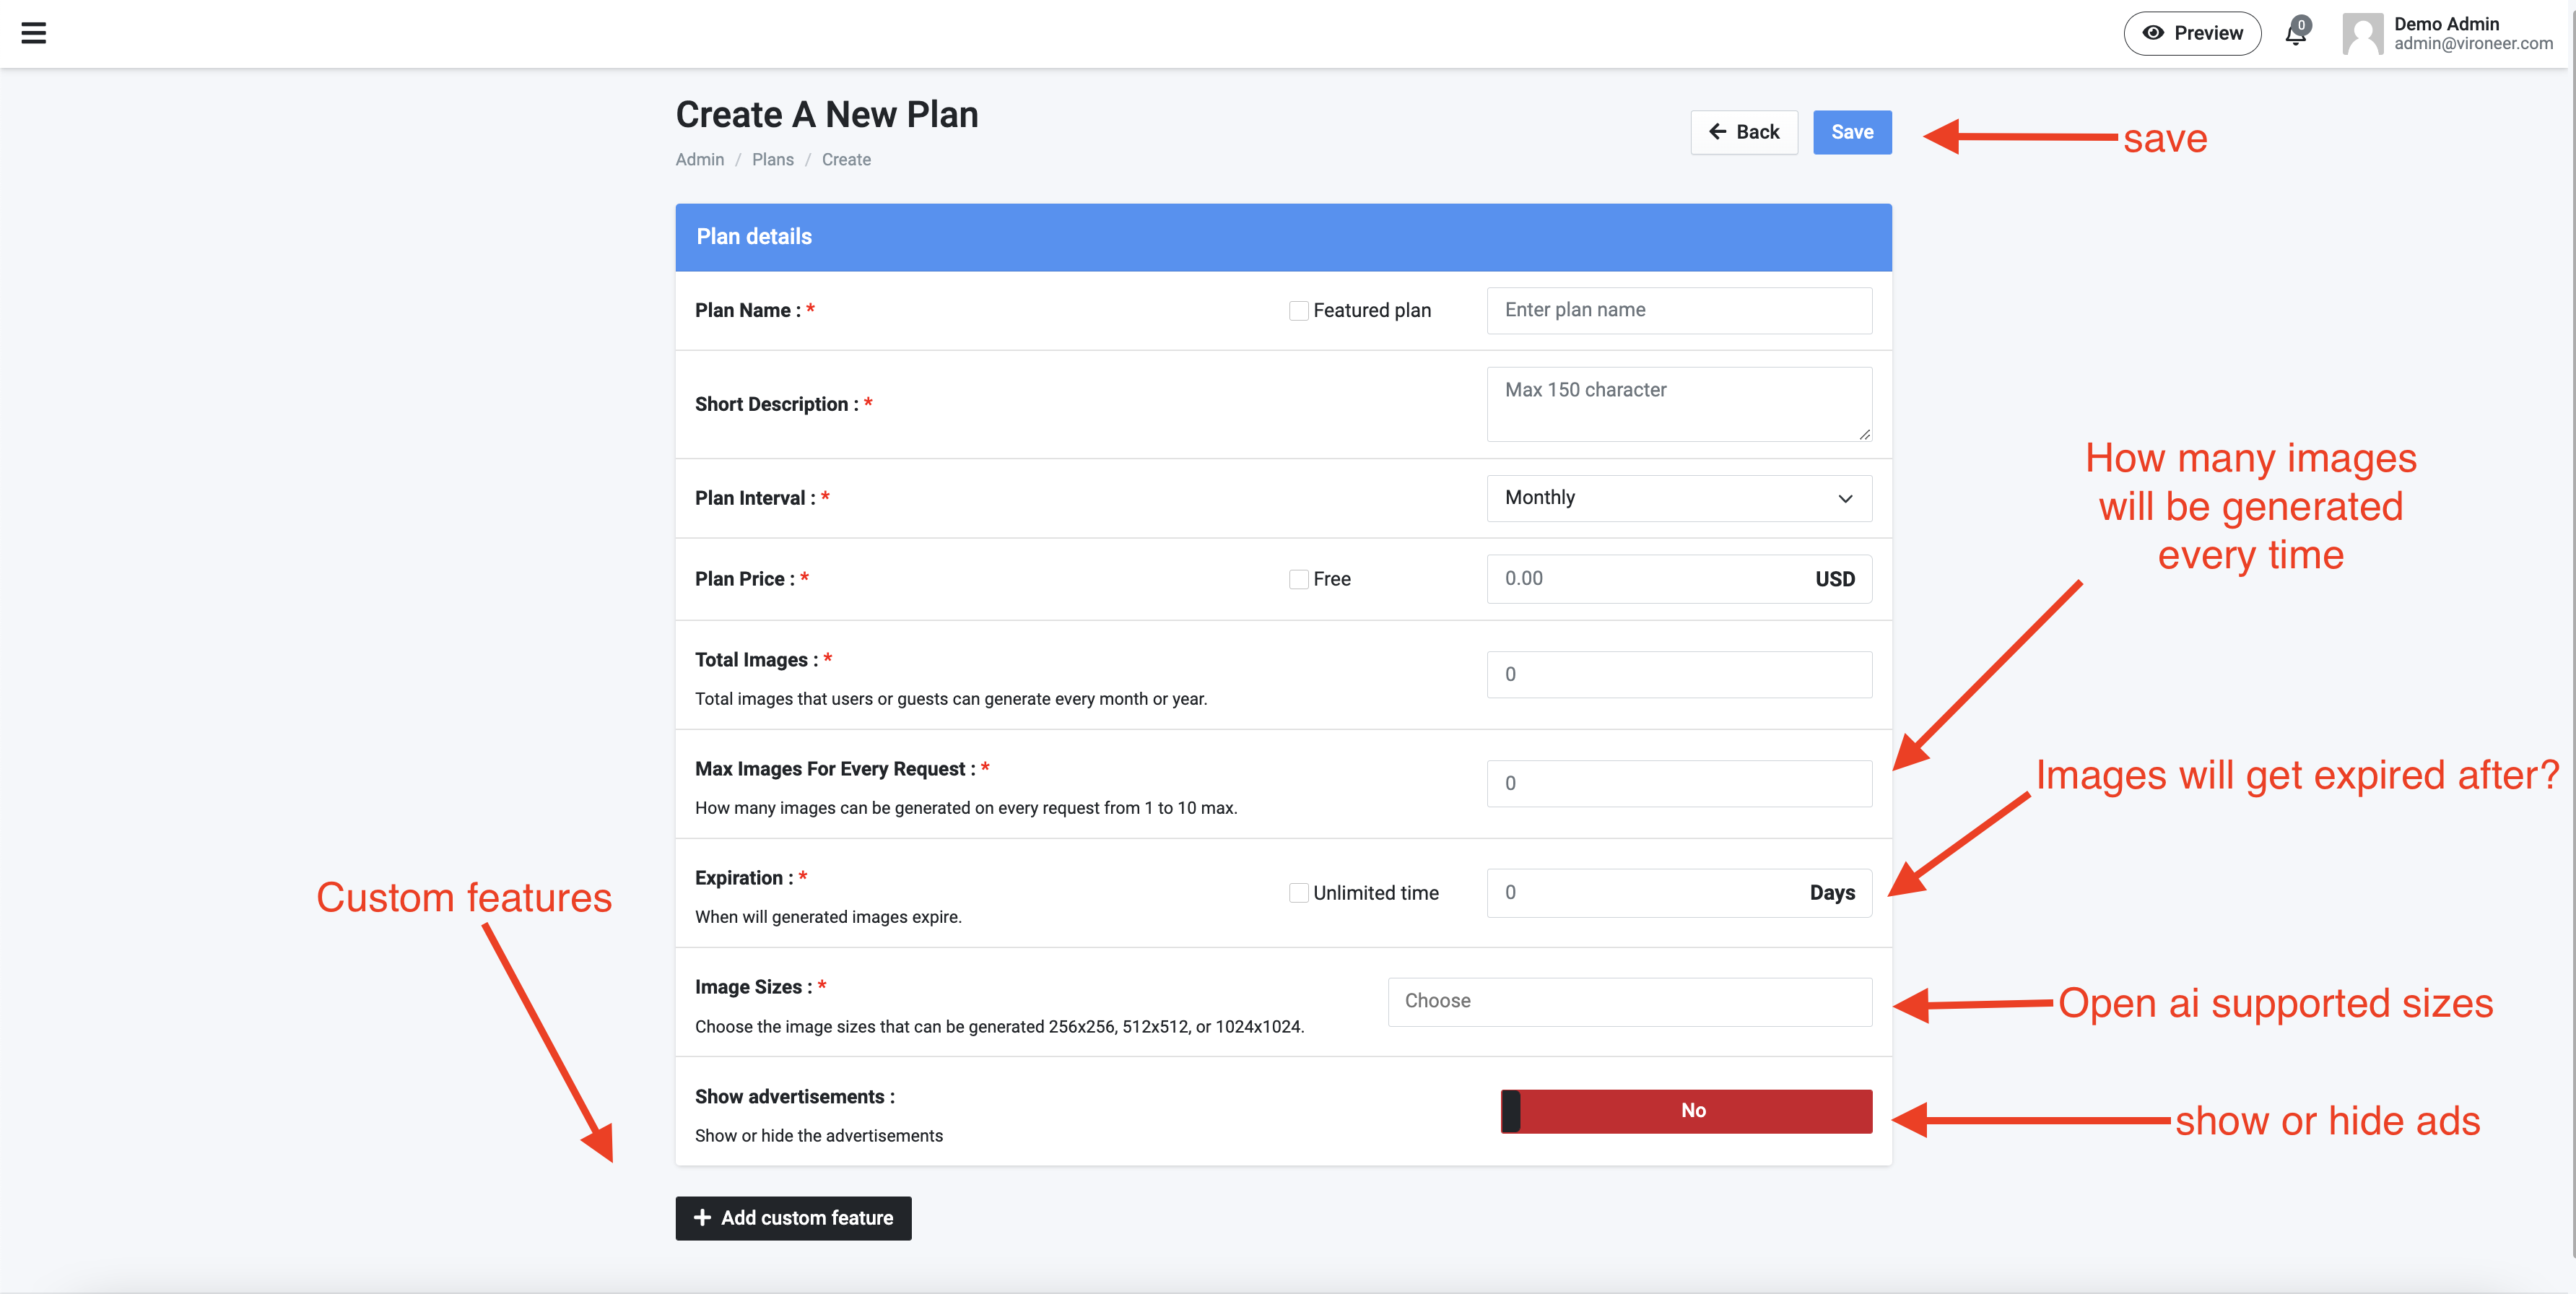
Task: Click the plus icon on Add custom feature
Action: click(702, 1217)
